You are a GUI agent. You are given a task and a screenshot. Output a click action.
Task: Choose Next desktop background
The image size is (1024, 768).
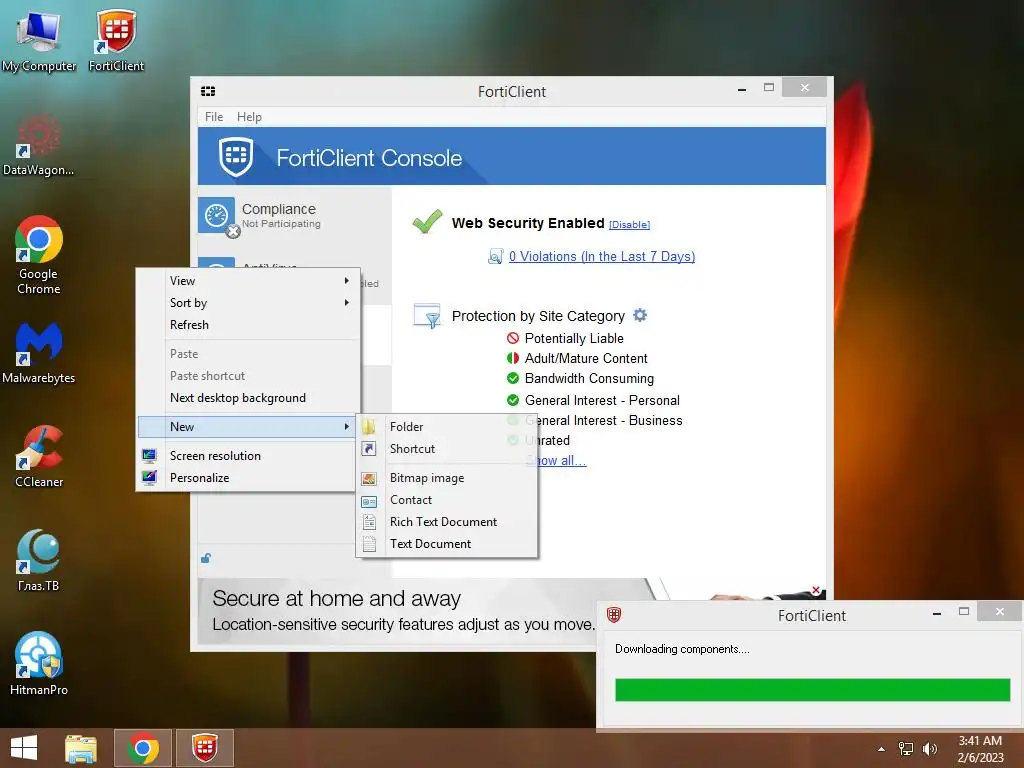249,398
